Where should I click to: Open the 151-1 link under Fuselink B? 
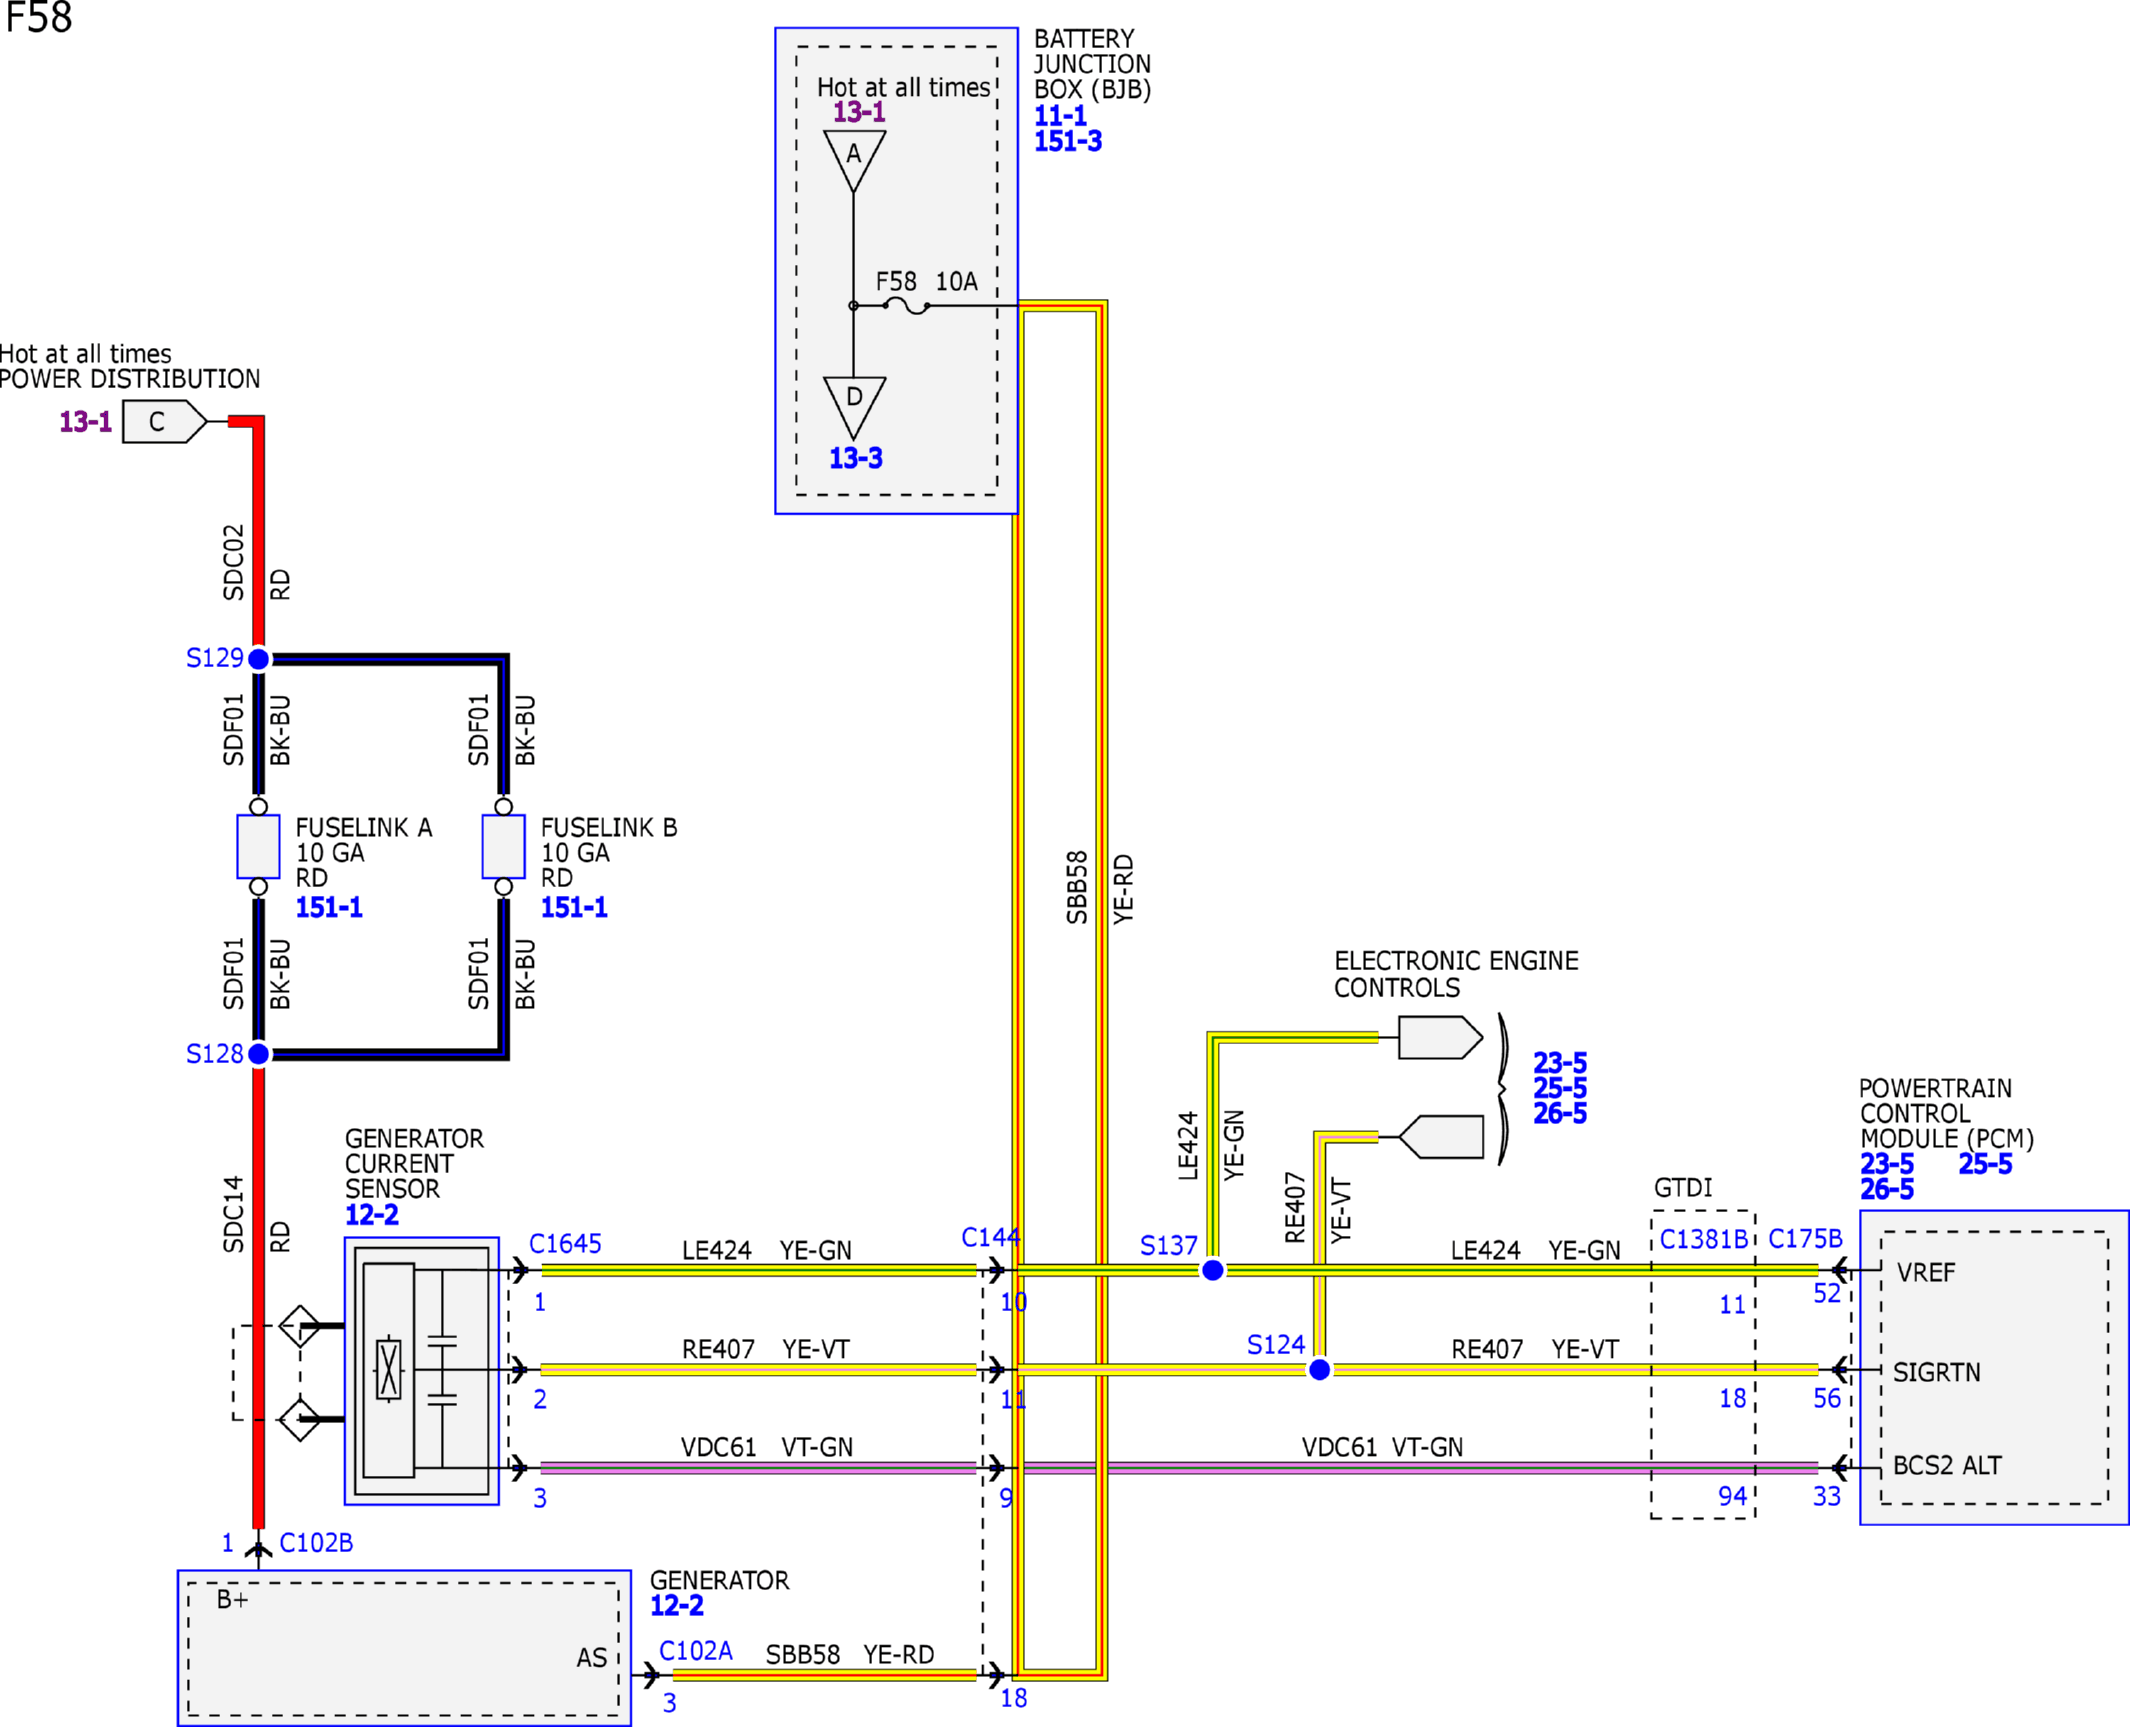point(574,907)
